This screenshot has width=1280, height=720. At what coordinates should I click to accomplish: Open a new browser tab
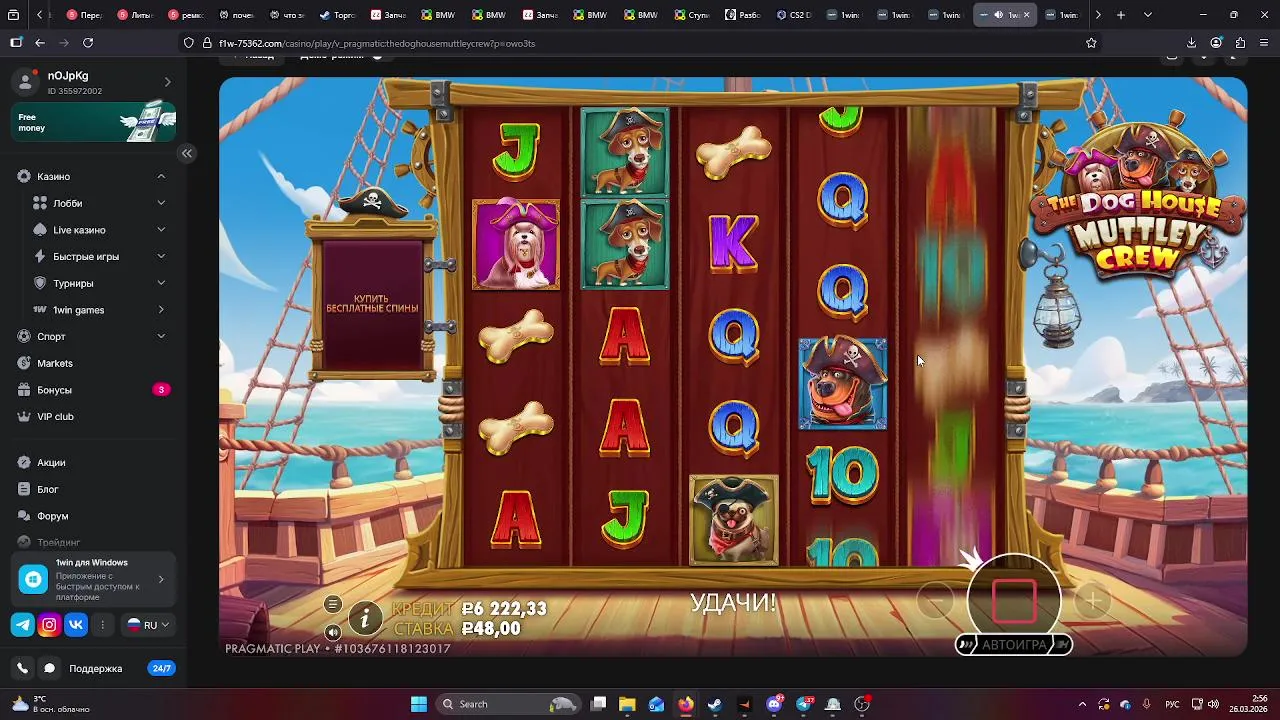point(1121,15)
